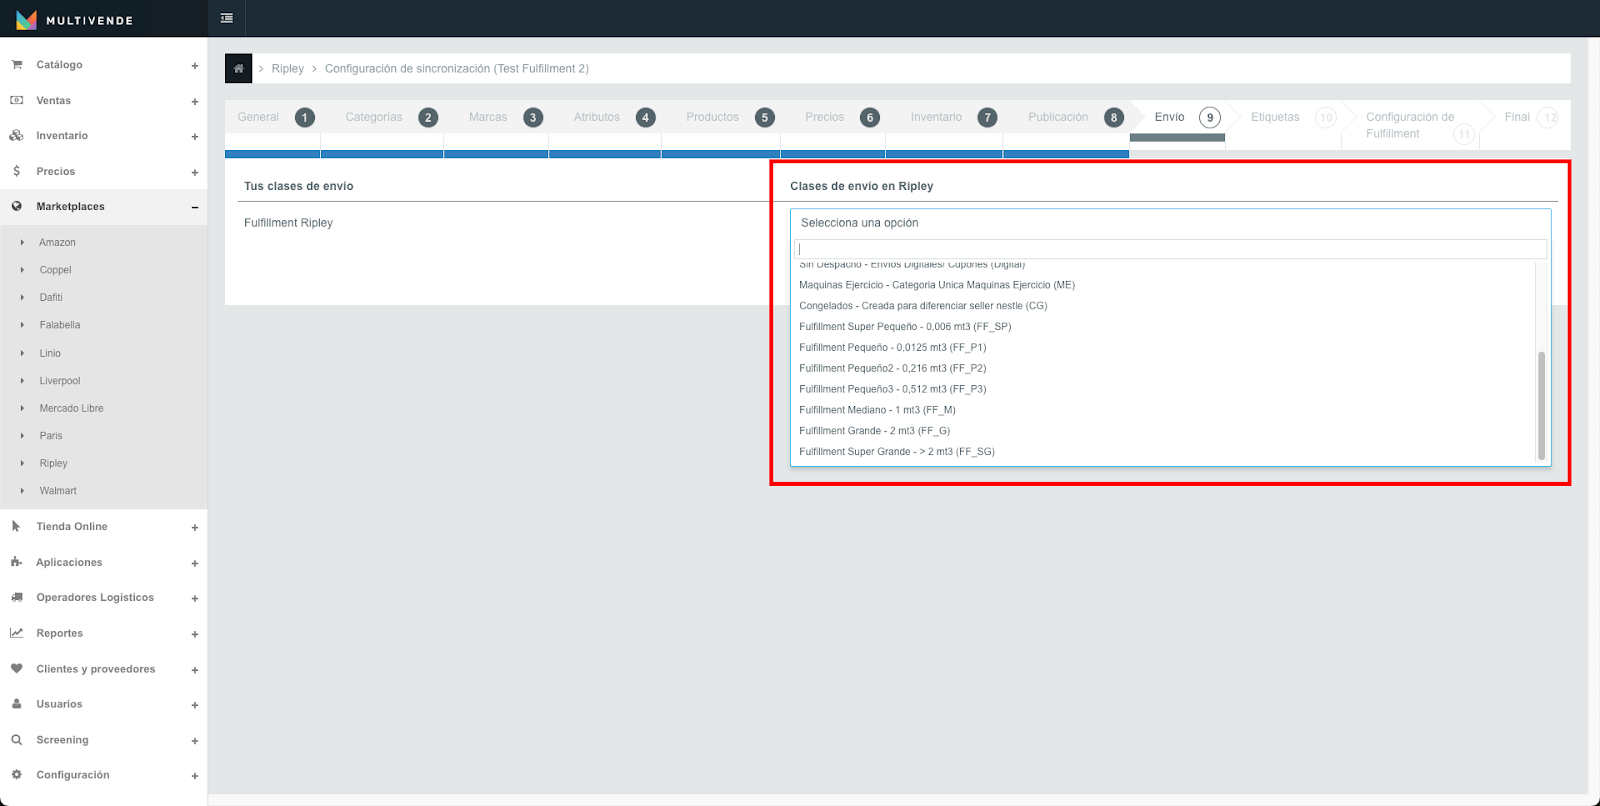Click the dropdown list scrollbar thumb

[1541, 405]
